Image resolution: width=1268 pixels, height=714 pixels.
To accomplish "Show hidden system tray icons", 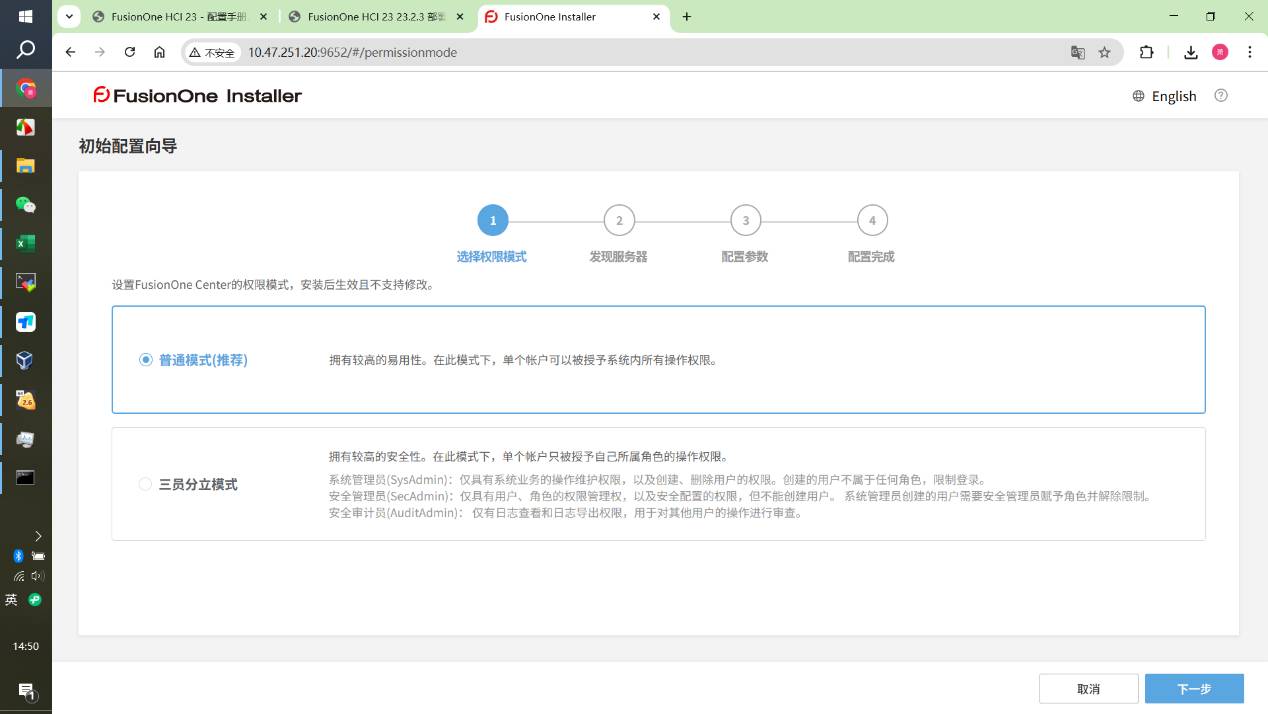I will tap(38, 536).
